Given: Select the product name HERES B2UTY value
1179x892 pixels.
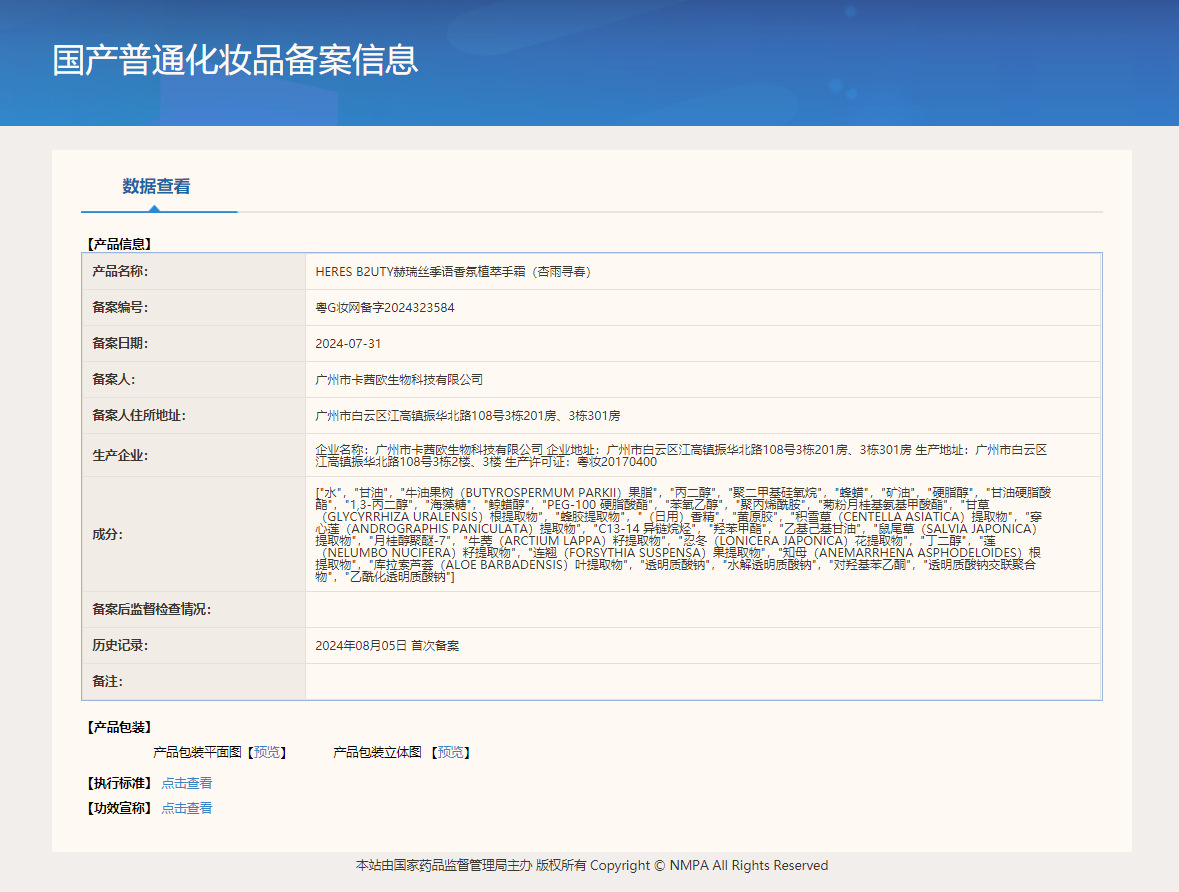Looking at the screenshot, I should [x=452, y=271].
